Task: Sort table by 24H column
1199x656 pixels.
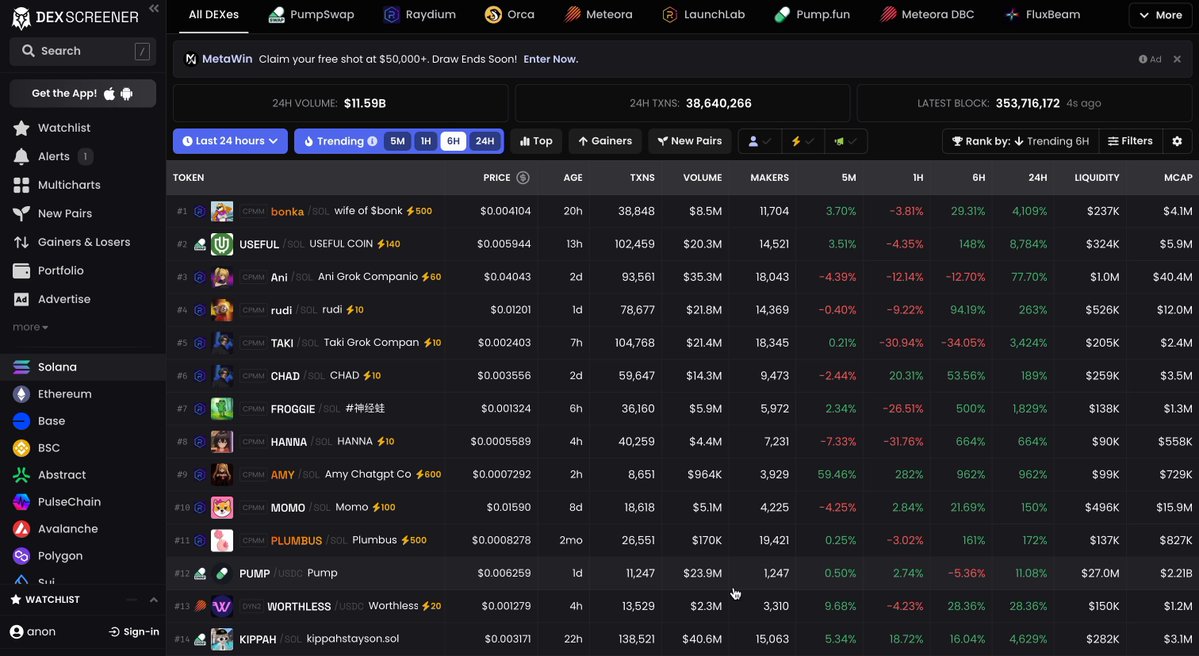Action: [x=1038, y=177]
